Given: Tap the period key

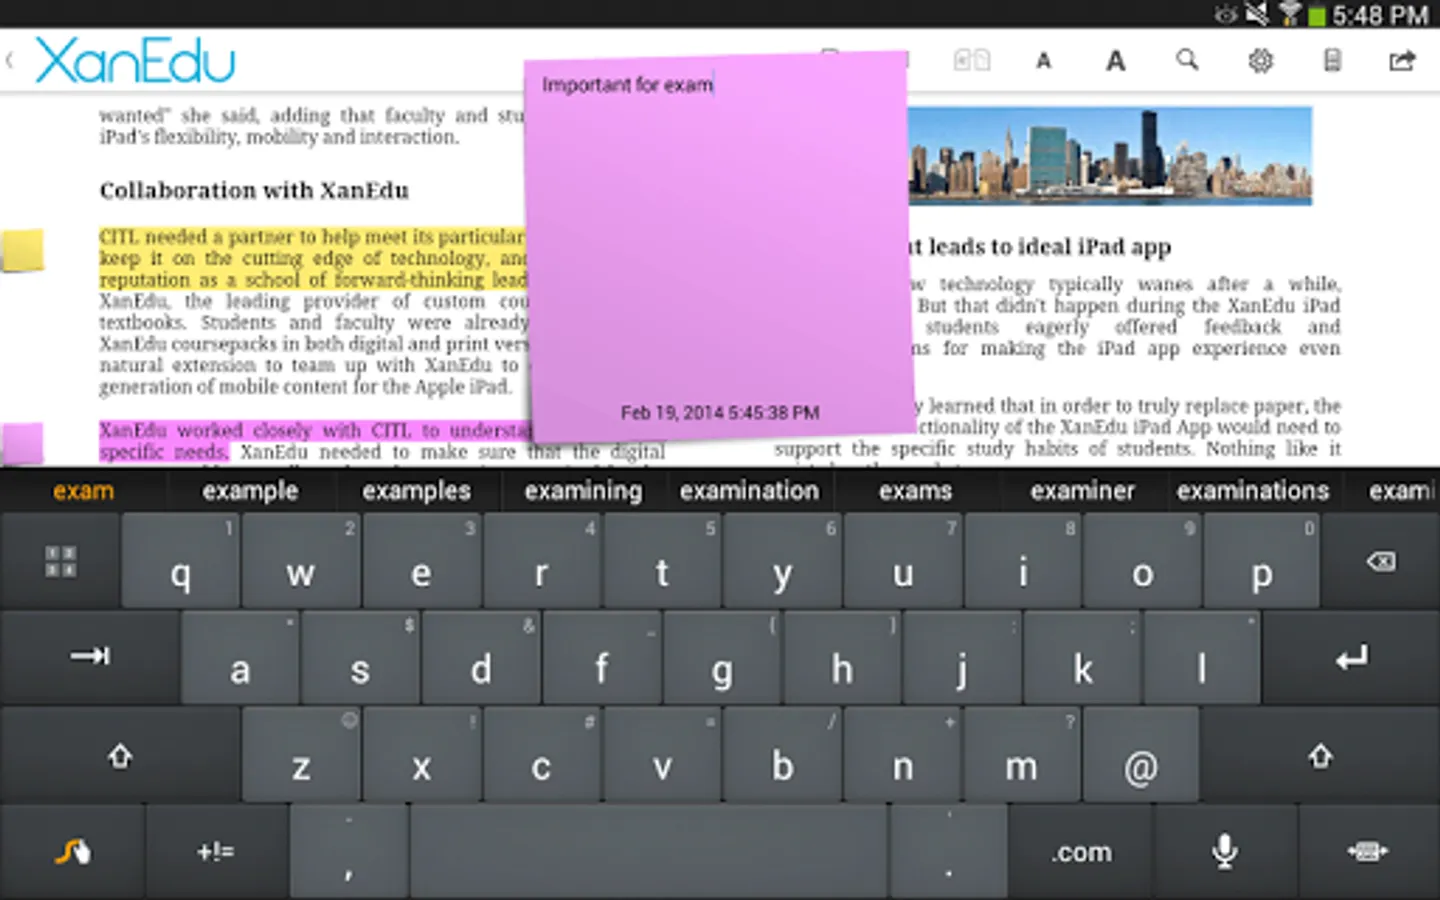Looking at the screenshot, I should [x=948, y=851].
